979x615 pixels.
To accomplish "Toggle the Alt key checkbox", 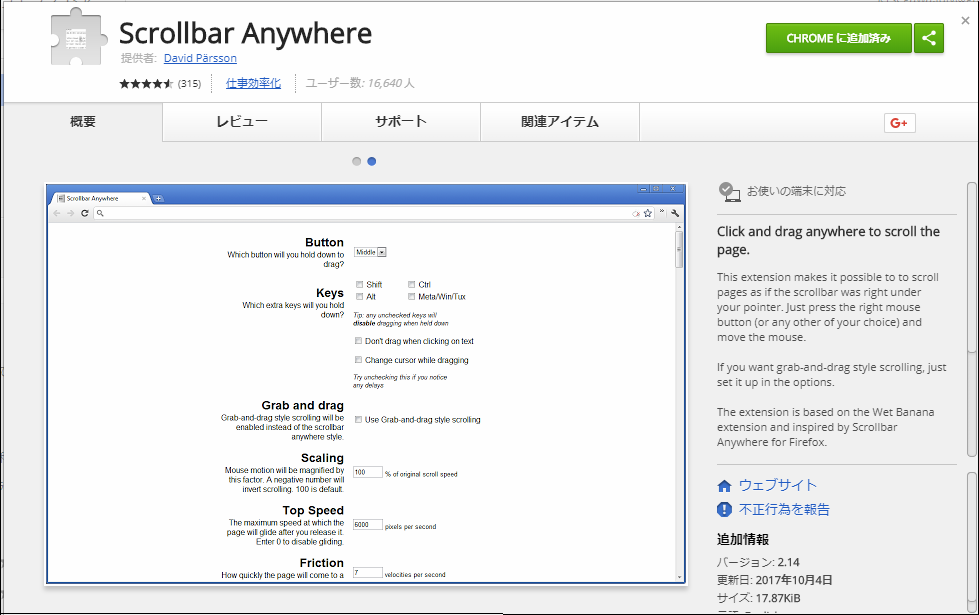I will point(359,297).
